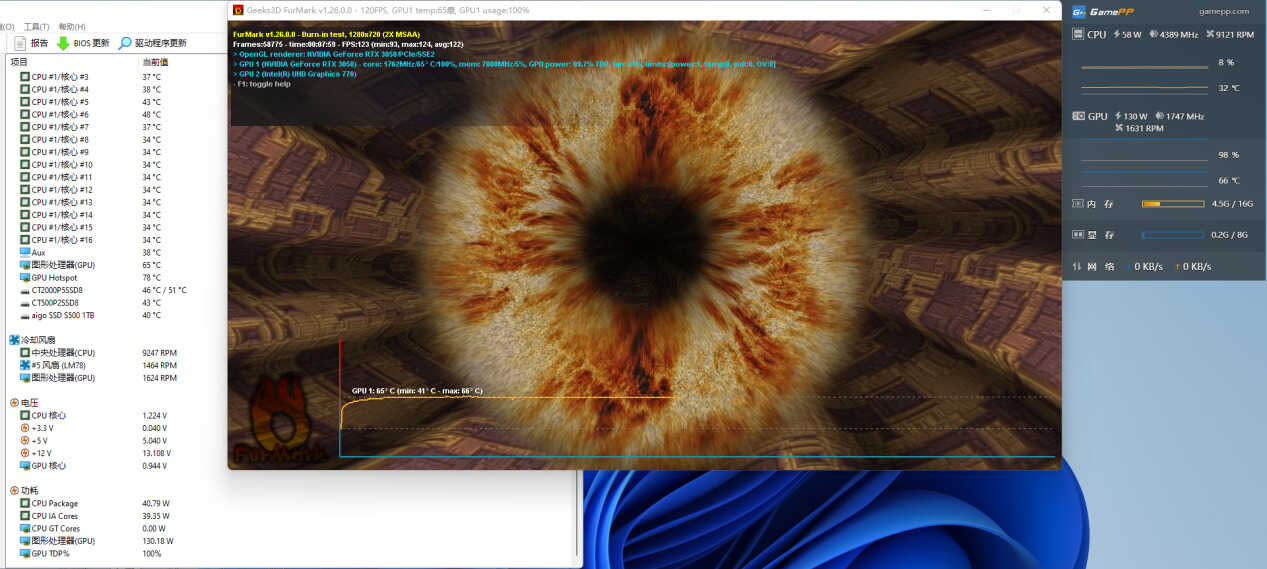
Task: Click the 当前值 column header
Action: pyautogui.click(x=155, y=62)
